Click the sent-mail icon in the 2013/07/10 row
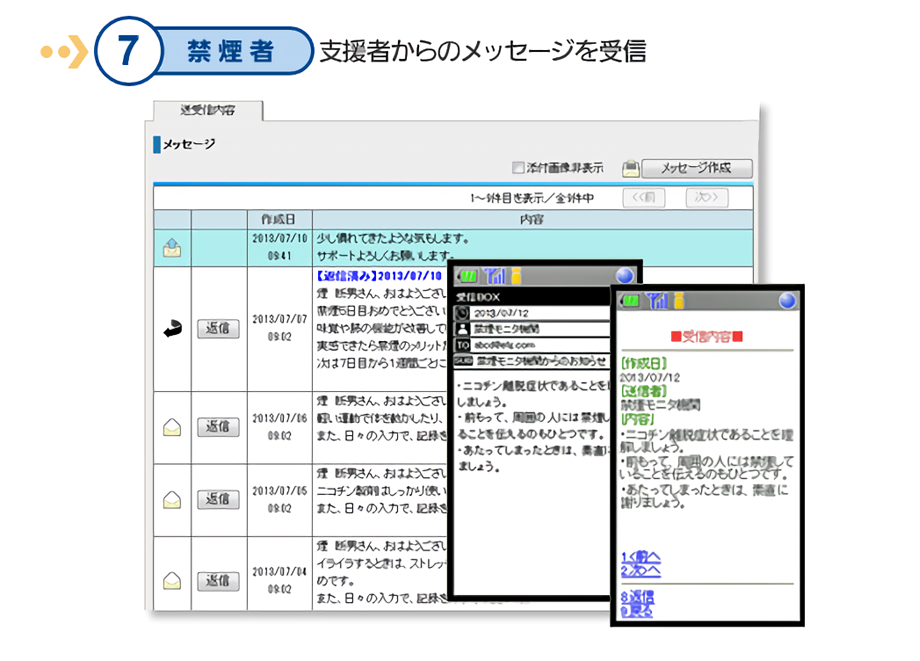Viewport: 920px width, 661px height. tap(172, 248)
